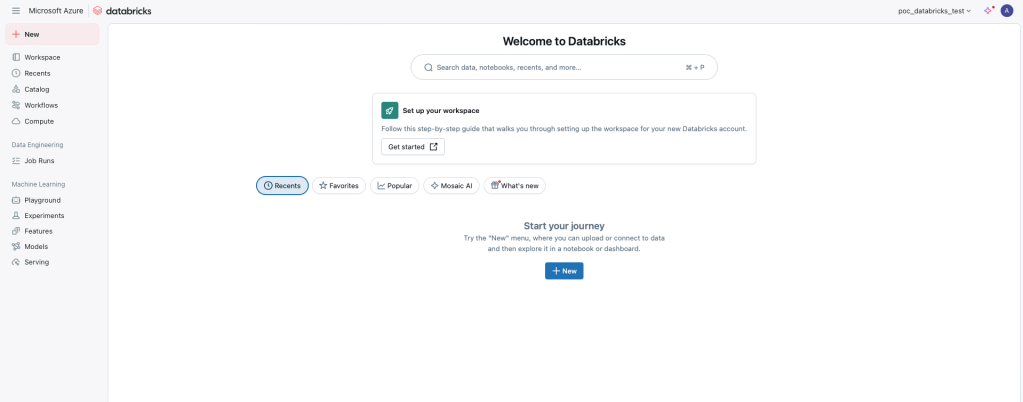This screenshot has width=1023, height=402.
Task: Open Compute from the sidebar
Action: pyautogui.click(x=39, y=121)
